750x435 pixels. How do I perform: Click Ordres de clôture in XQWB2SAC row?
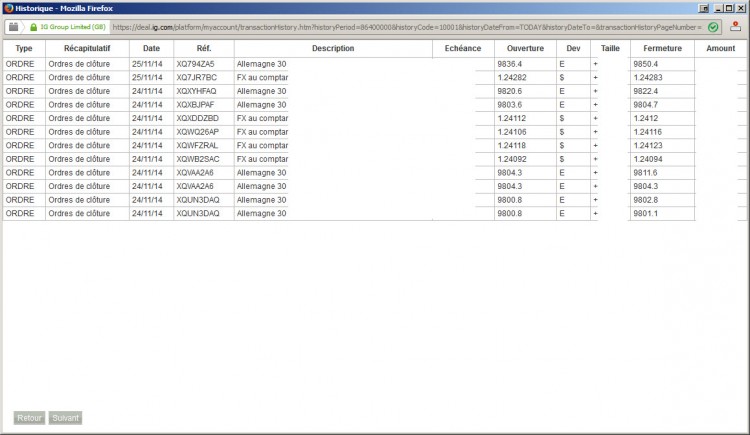click(x=79, y=159)
